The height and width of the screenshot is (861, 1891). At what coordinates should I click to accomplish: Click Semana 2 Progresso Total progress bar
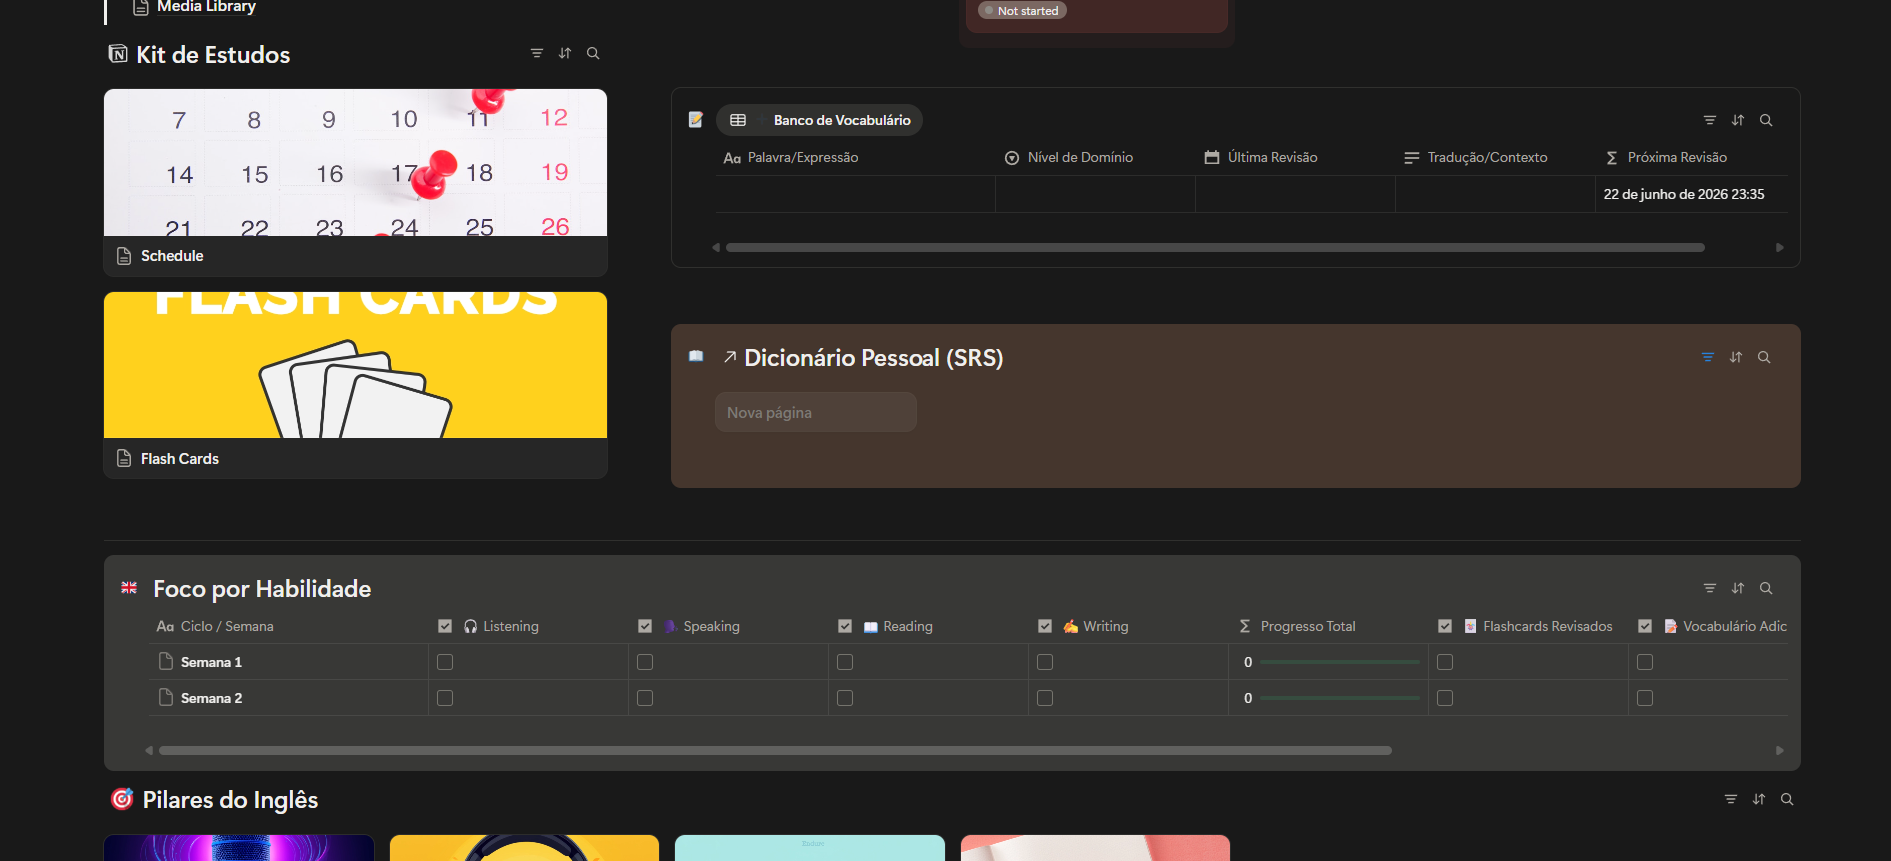click(x=1339, y=698)
